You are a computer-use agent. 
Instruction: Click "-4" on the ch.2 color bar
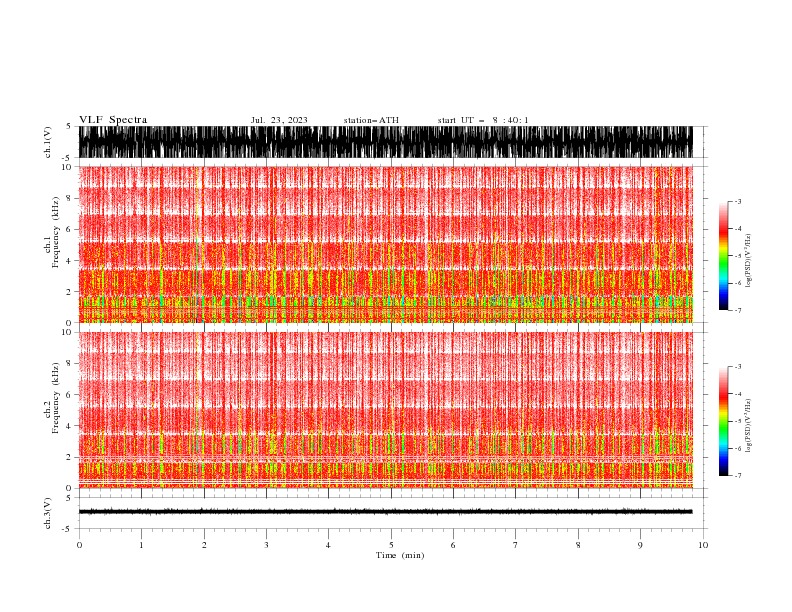coord(738,394)
